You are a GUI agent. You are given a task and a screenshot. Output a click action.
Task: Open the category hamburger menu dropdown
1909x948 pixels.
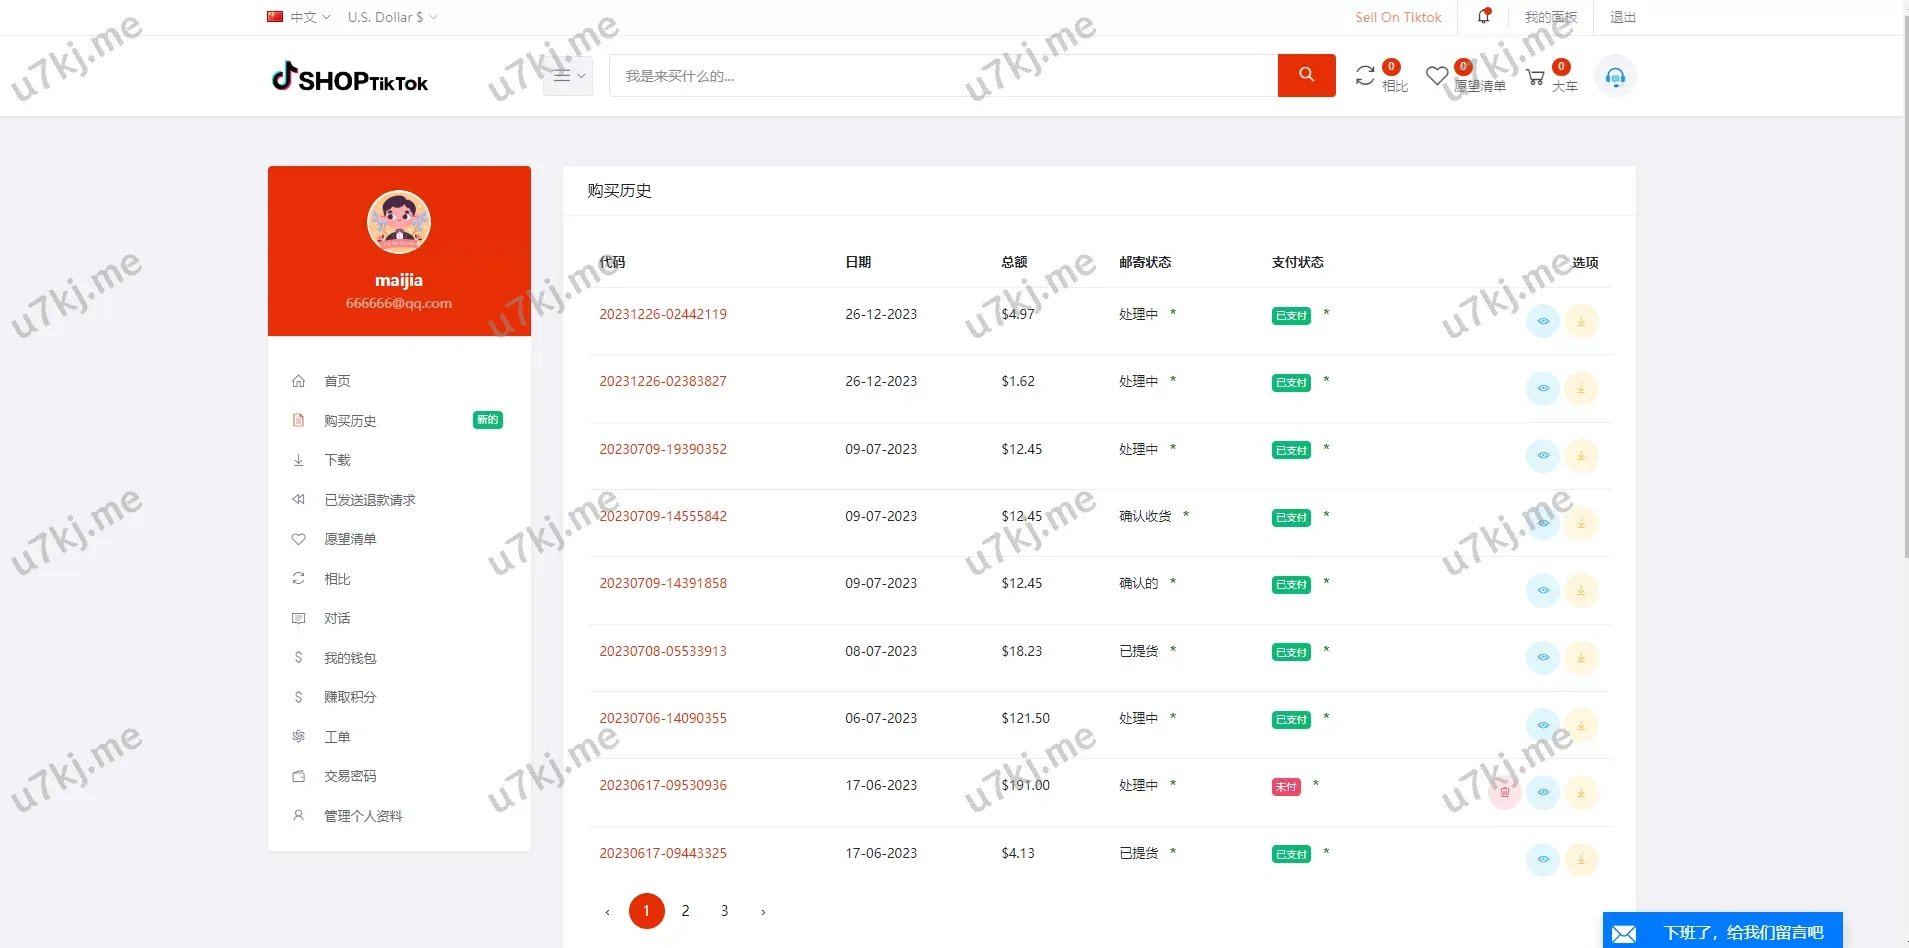tap(568, 76)
